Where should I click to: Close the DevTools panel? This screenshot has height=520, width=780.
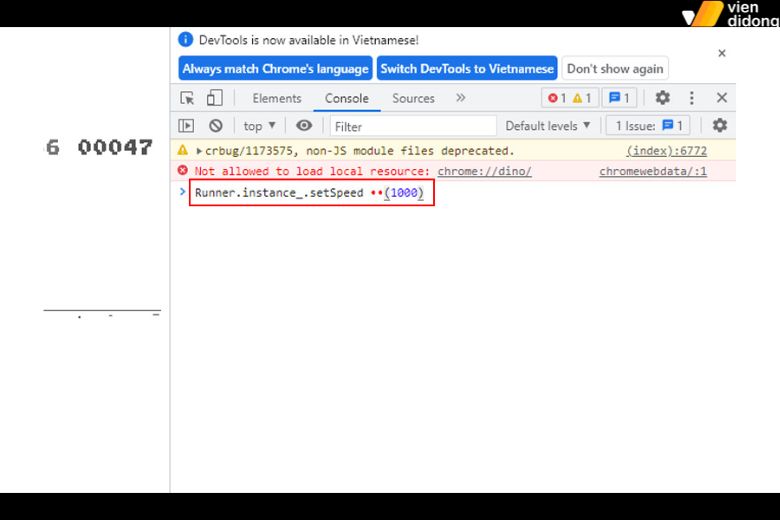[722, 98]
